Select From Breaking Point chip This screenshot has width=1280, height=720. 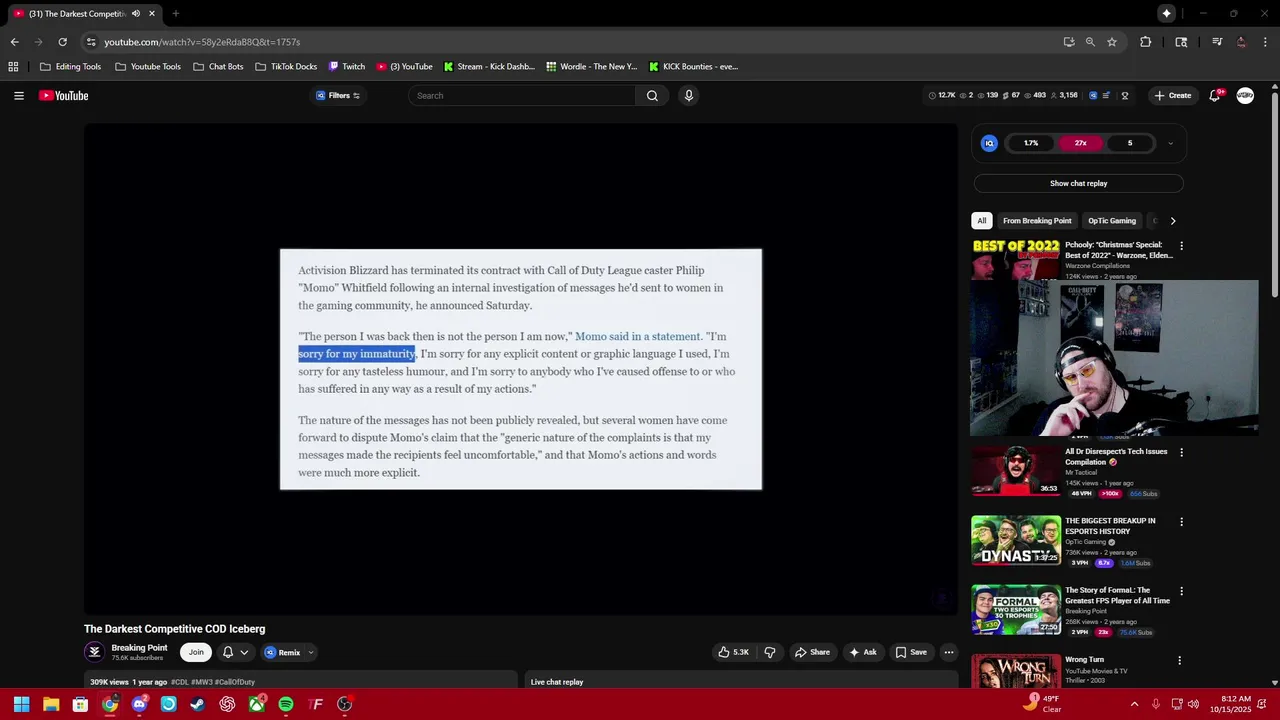1037,221
